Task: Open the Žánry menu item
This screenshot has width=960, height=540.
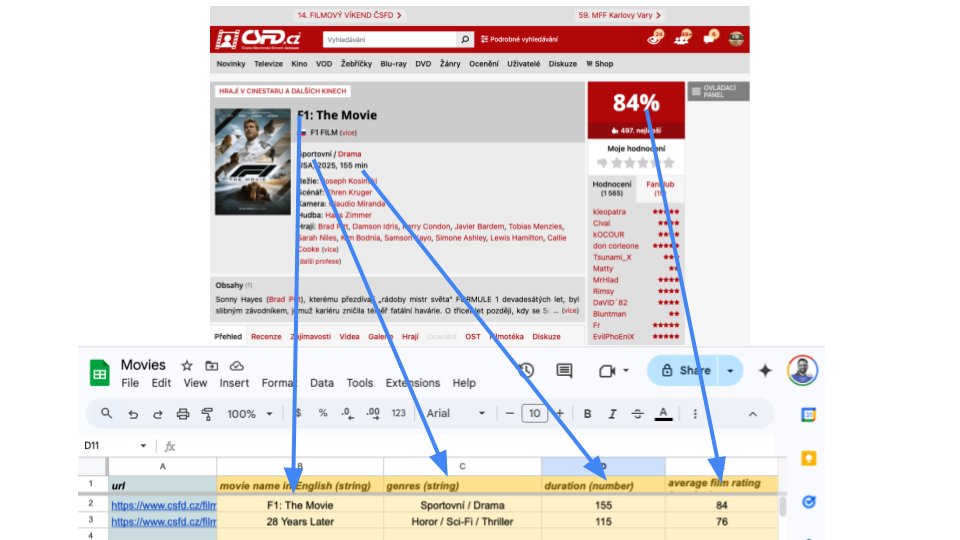Action: [450, 64]
